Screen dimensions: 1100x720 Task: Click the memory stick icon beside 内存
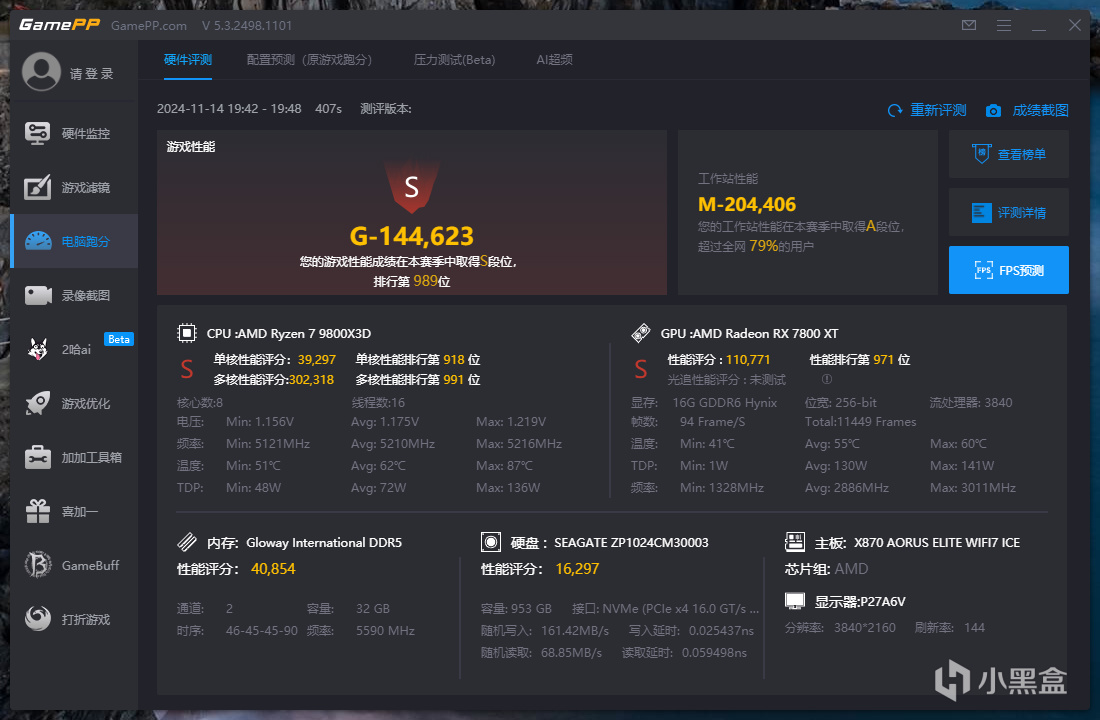click(187, 542)
